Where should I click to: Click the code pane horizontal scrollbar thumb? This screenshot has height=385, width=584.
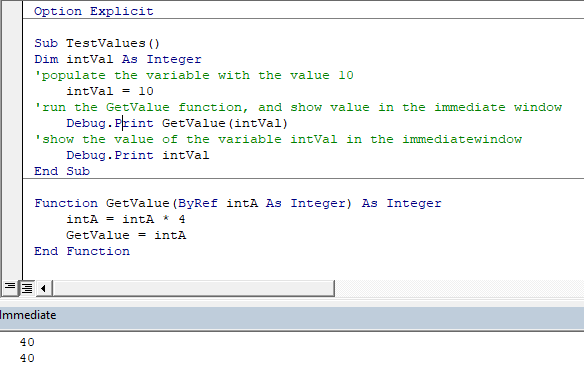coord(193,288)
